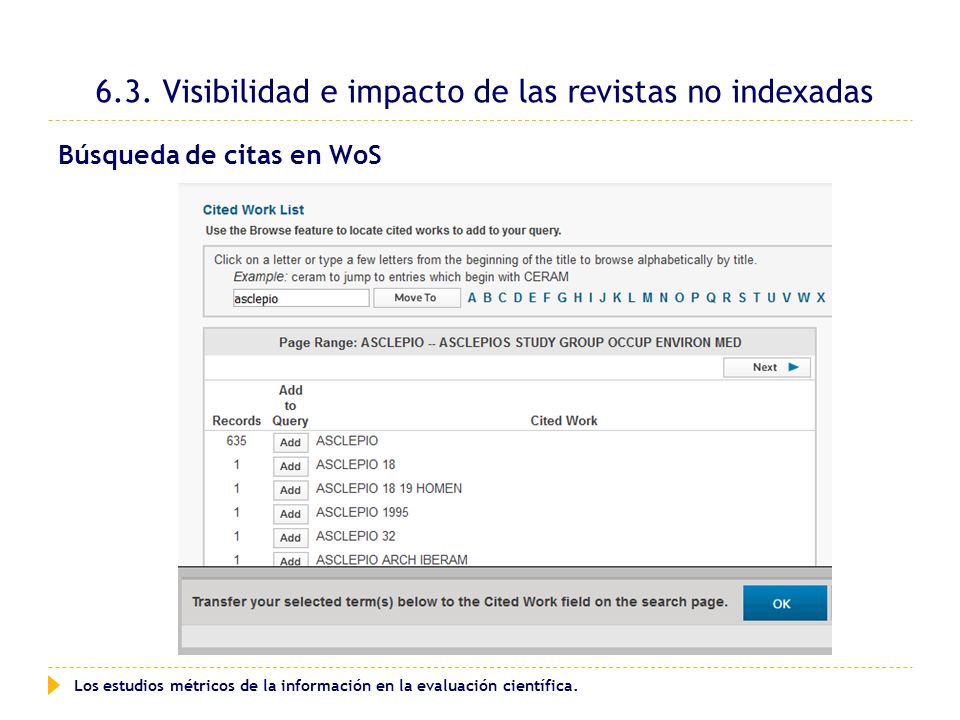Screen dimensions: 960x720
Task: Click the Records column header
Action: 236,421
